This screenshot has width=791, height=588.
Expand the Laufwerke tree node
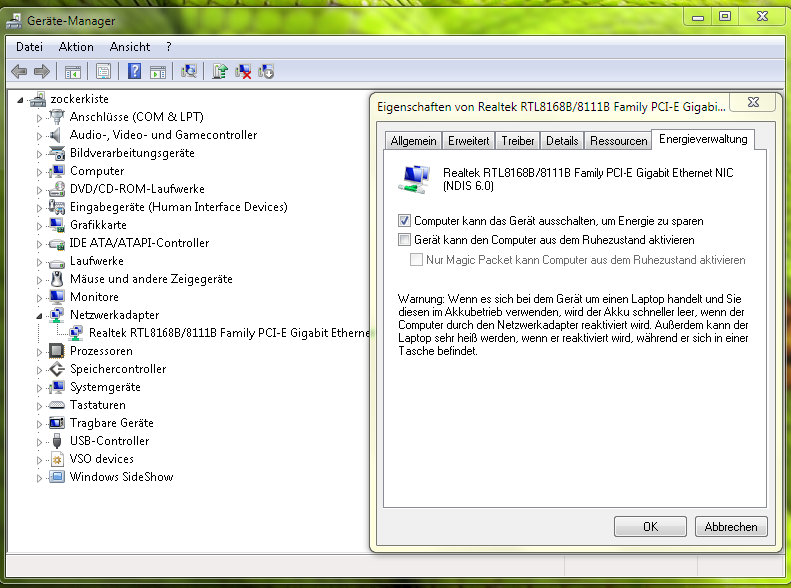[x=39, y=262]
